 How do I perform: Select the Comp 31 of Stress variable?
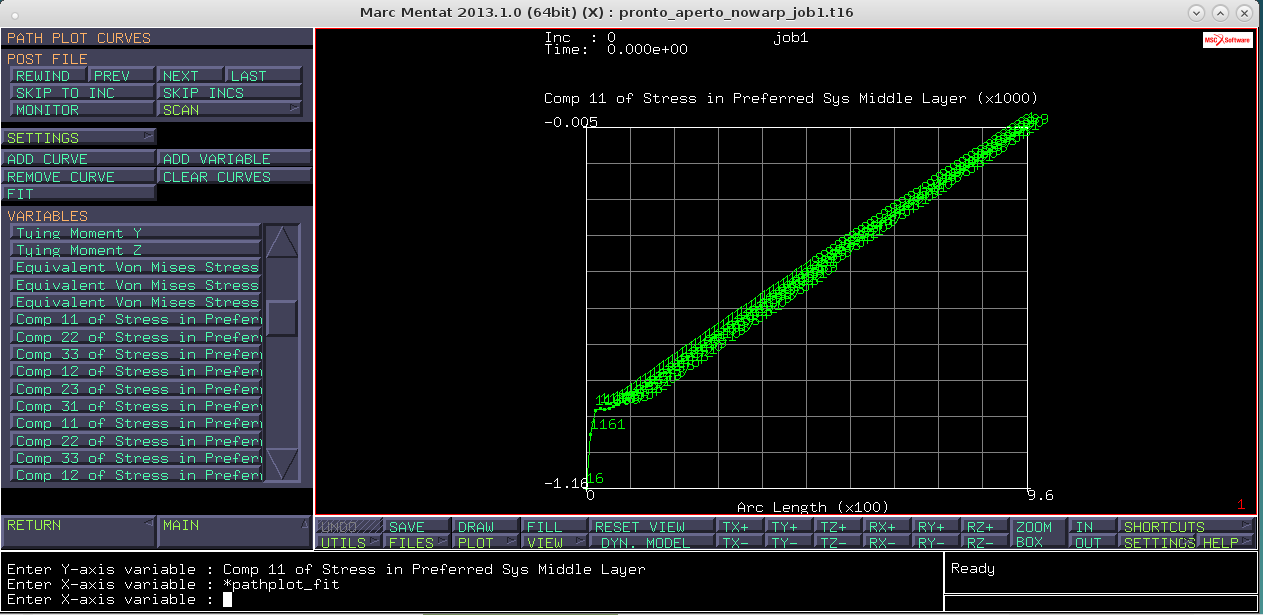[x=136, y=406]
